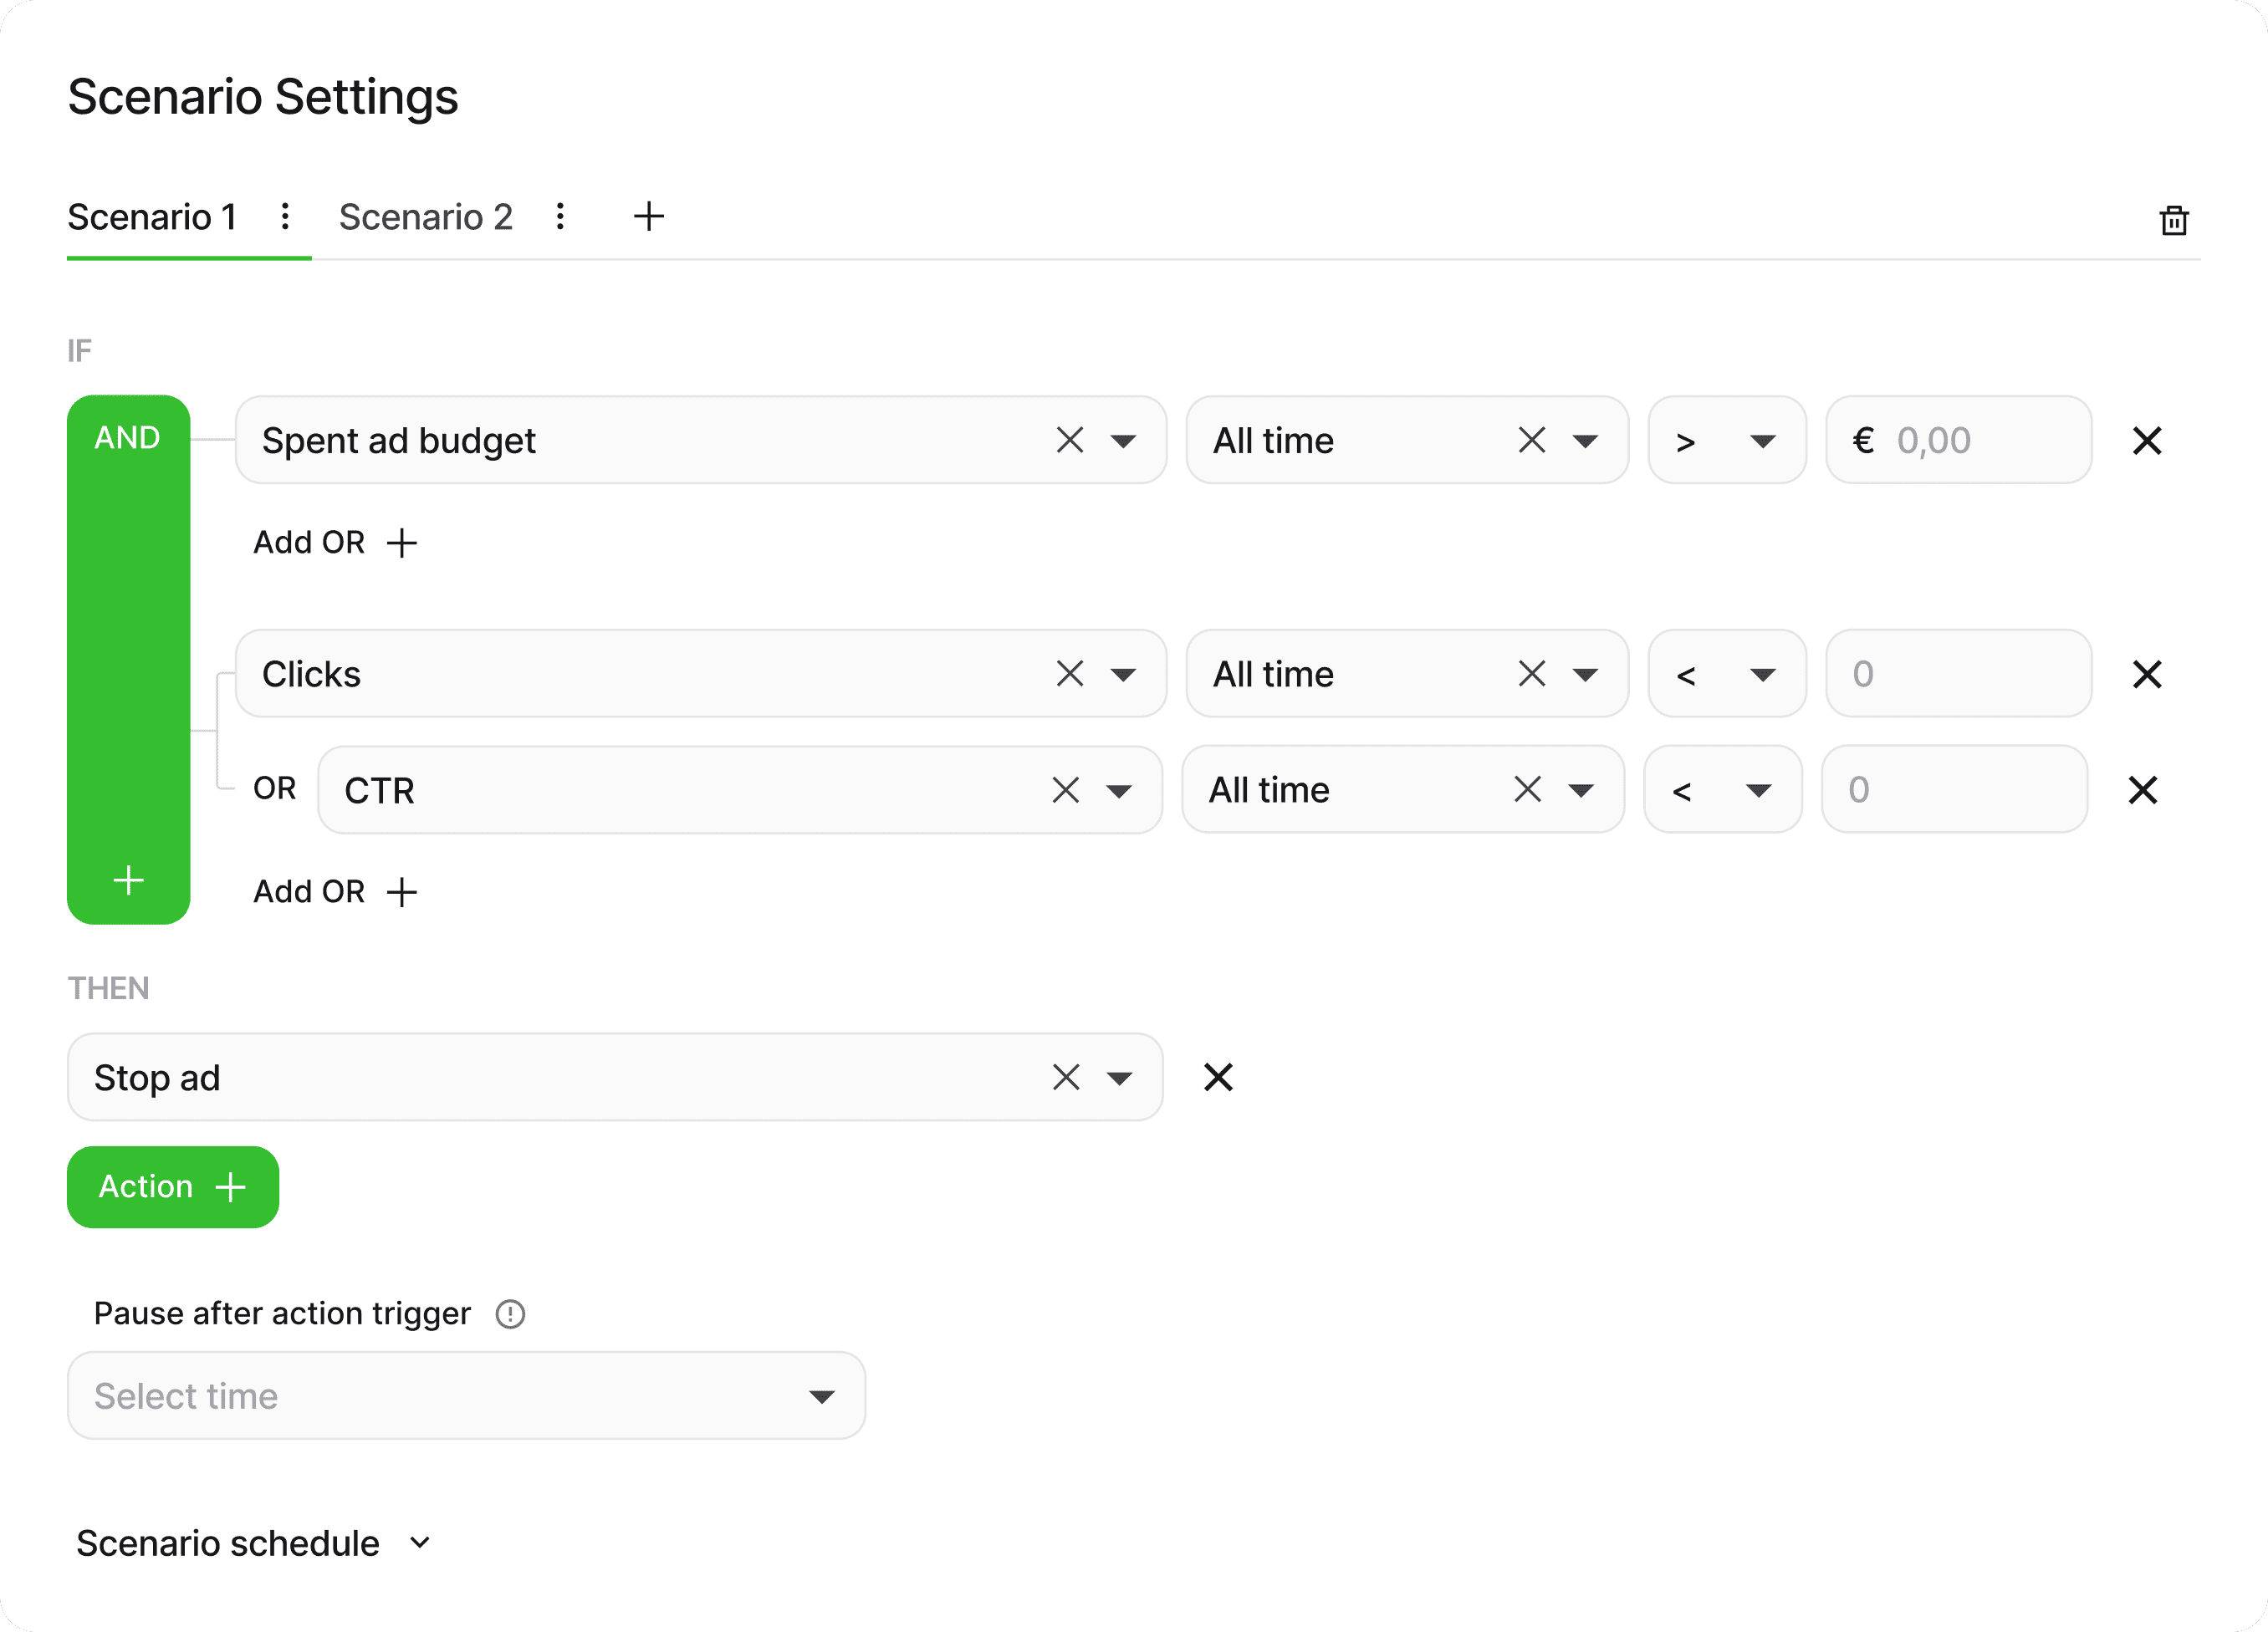2268x1632 pixels.
Task: Switch to the Scenario 1 tab
Action: [x=152, y=217]
